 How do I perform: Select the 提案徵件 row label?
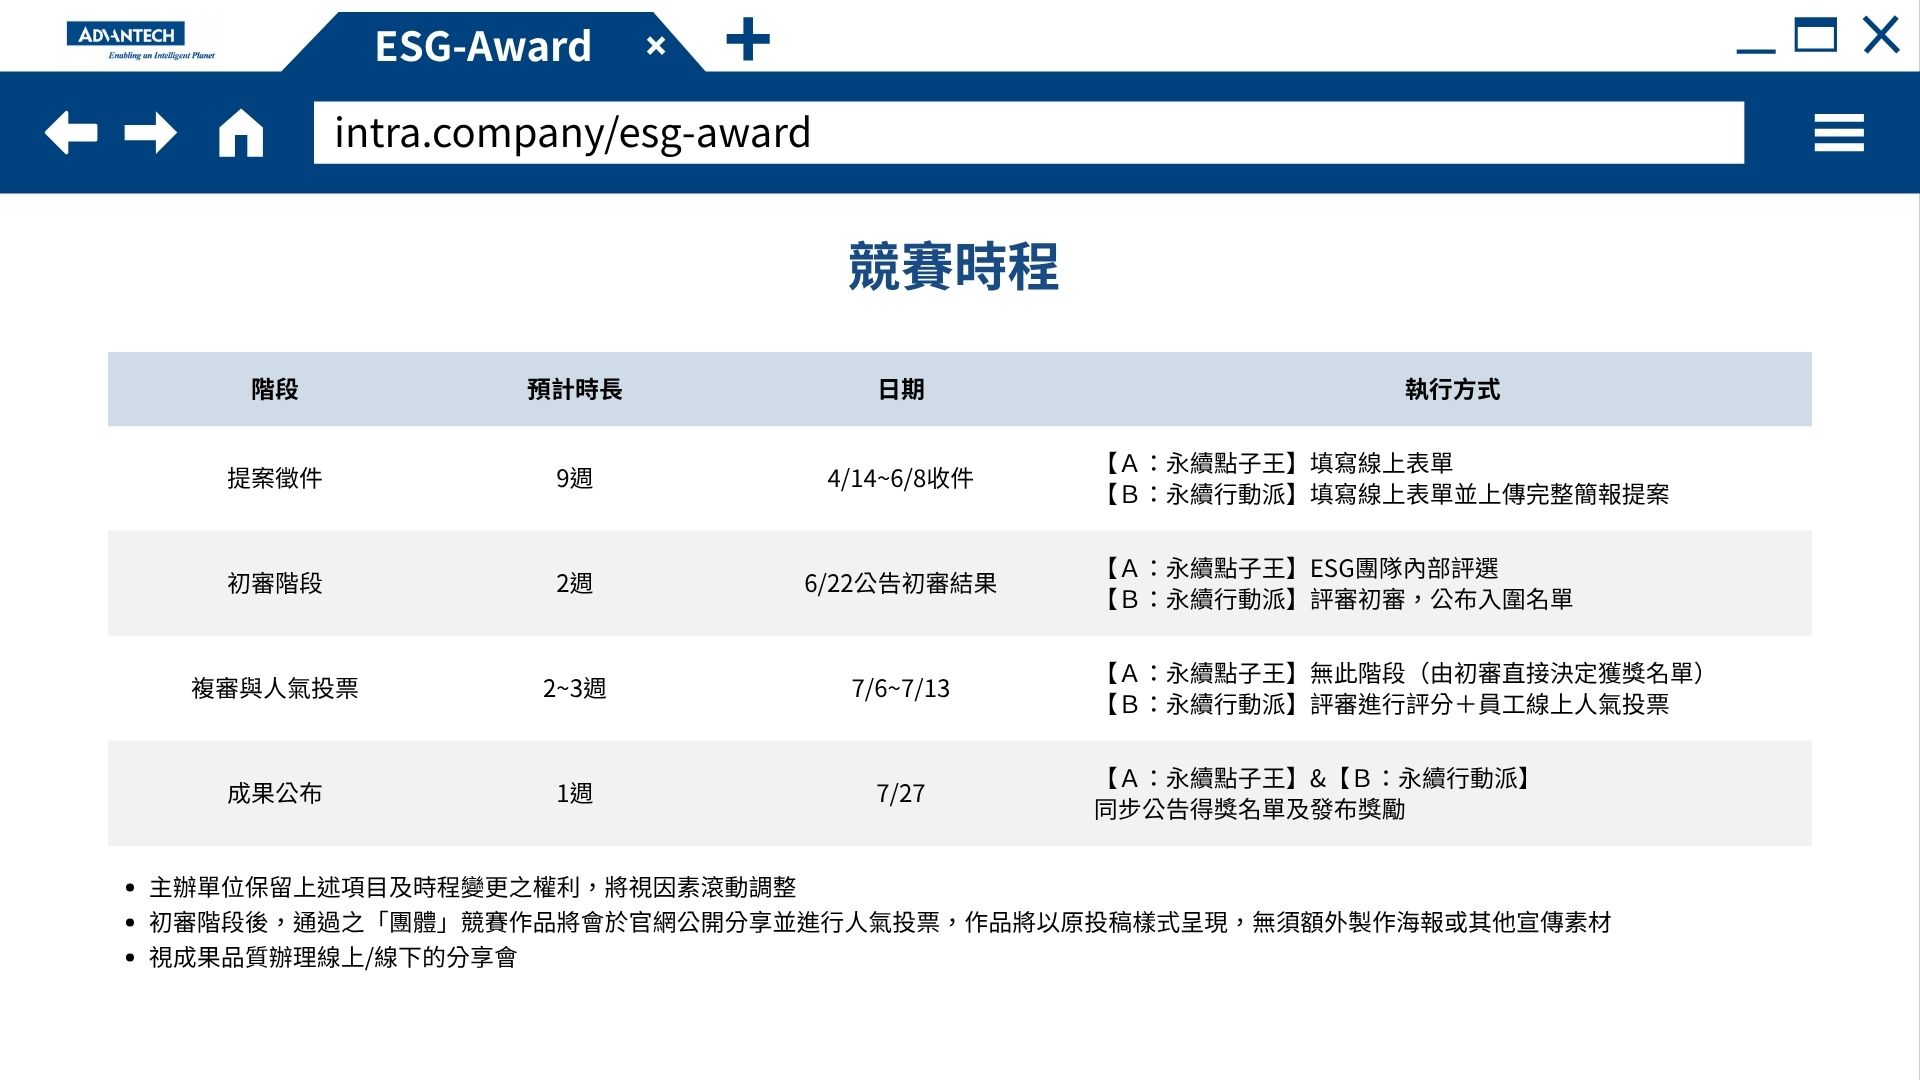coord(275,478)
